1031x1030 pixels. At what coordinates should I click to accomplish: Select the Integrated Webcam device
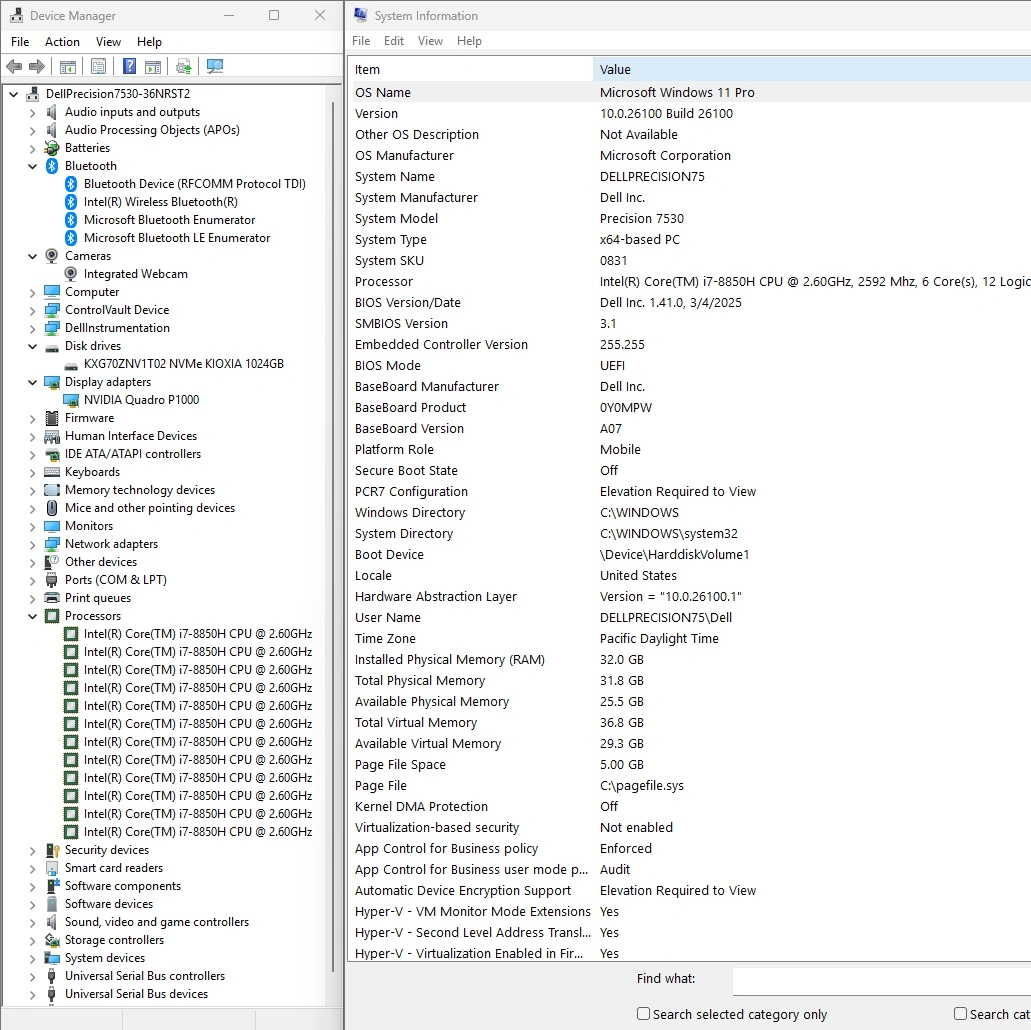point(135,274)
